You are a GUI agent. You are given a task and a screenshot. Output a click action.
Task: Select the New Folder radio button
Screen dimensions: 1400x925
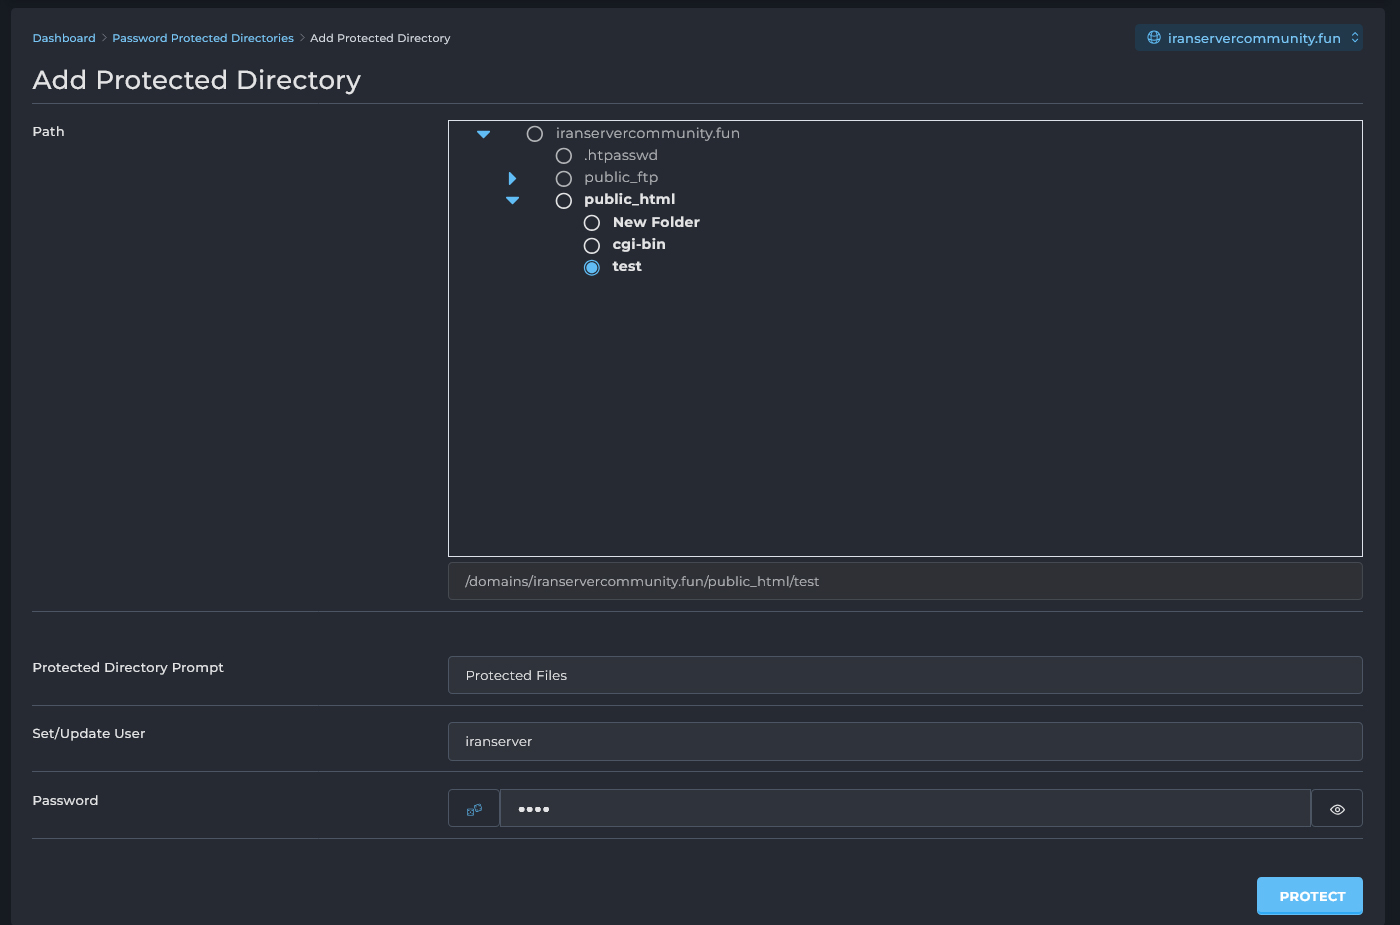pos(592,223)
